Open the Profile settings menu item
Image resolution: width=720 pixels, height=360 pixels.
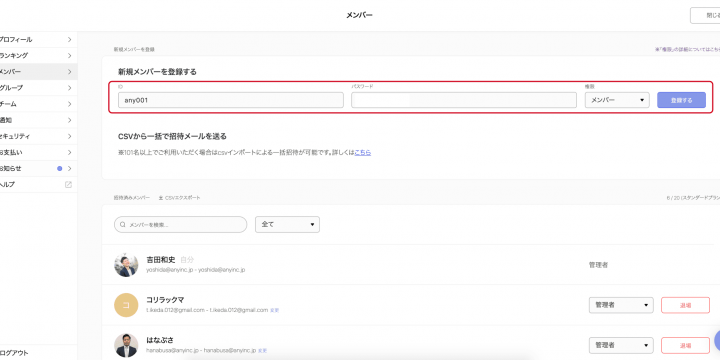click(x=38, y=39)
